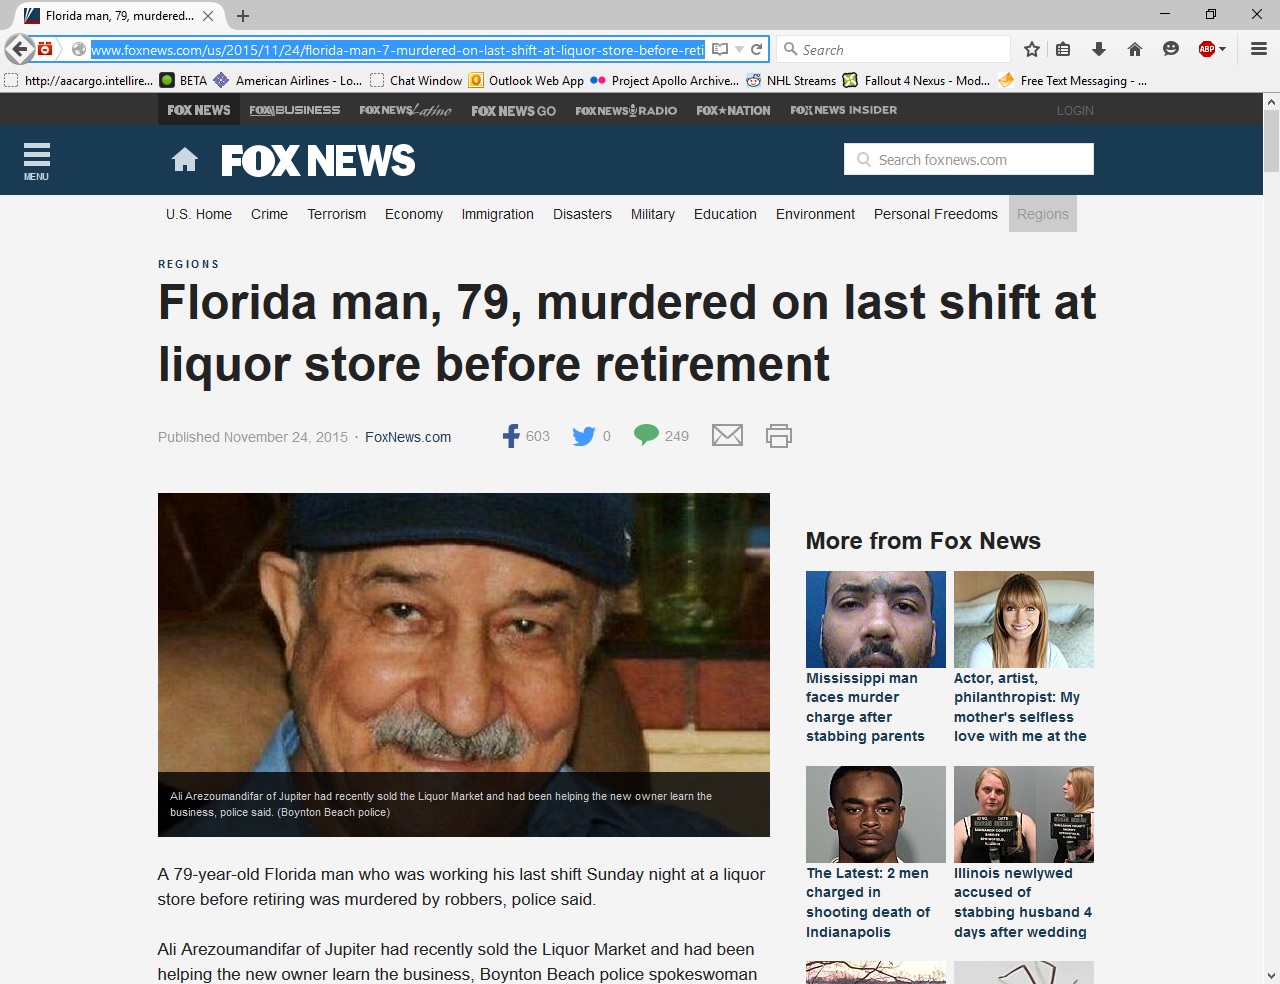The height and width of the screenshot is (984, 1280).
Task: Bookmark this page with the star icon
Action: (1032, 49)
